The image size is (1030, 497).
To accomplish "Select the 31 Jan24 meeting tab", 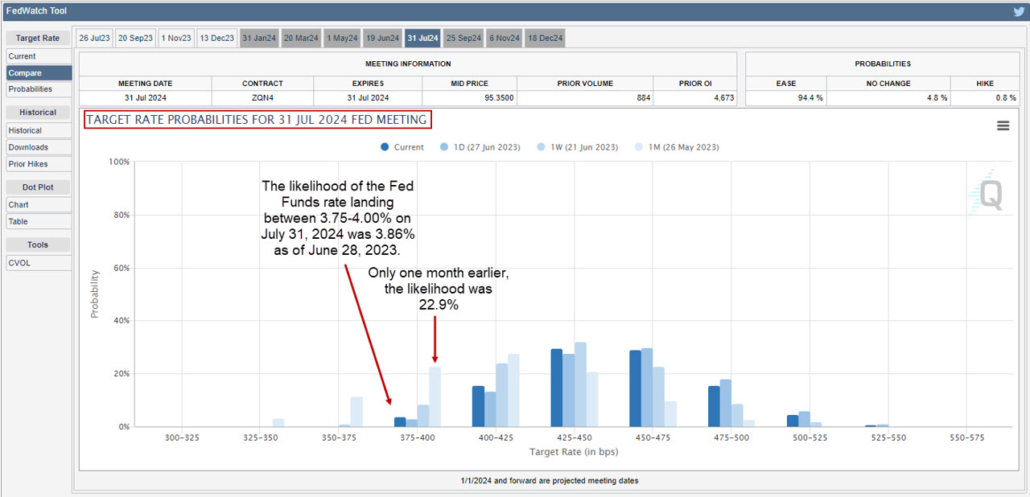I will [x=259, y=38].
